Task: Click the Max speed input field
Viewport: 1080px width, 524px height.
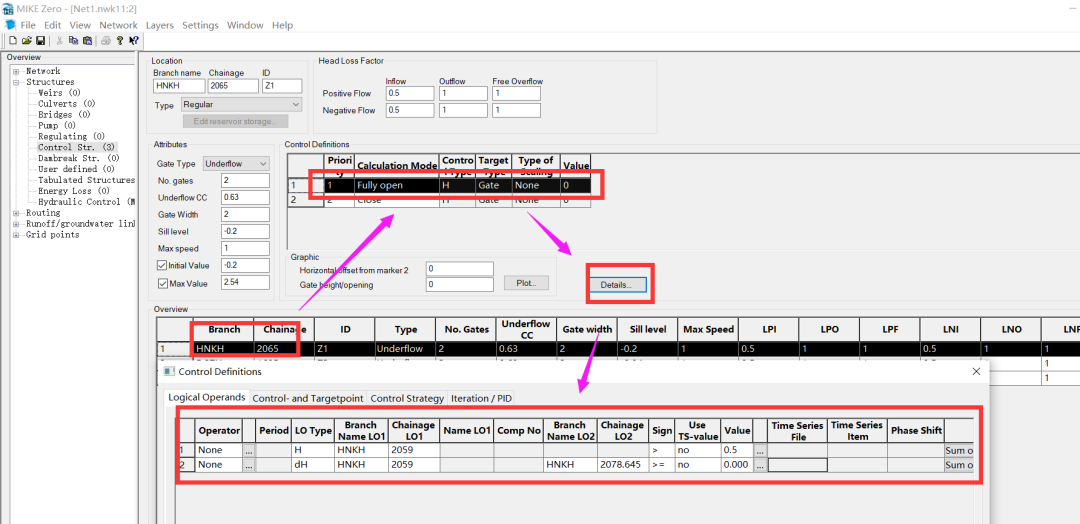Action: 246,248
